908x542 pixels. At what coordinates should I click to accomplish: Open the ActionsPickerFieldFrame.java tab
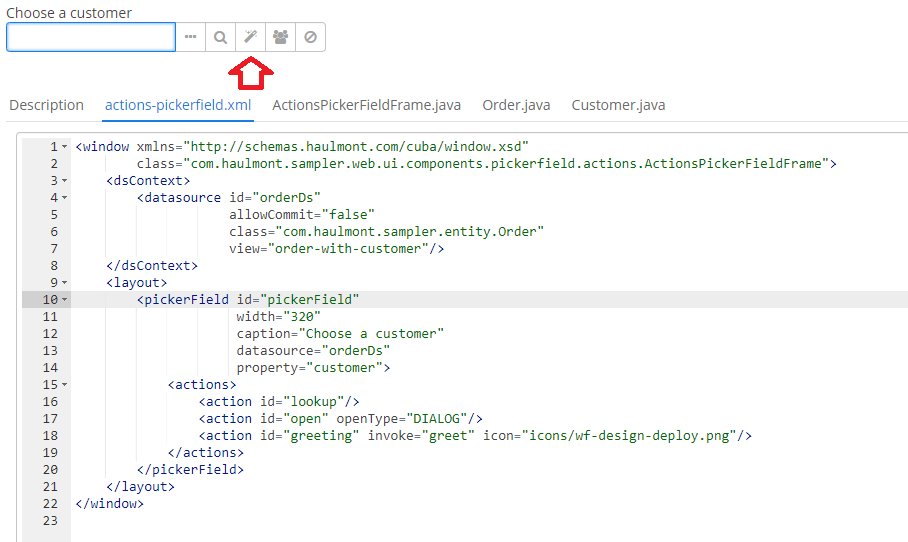point(367,105)
